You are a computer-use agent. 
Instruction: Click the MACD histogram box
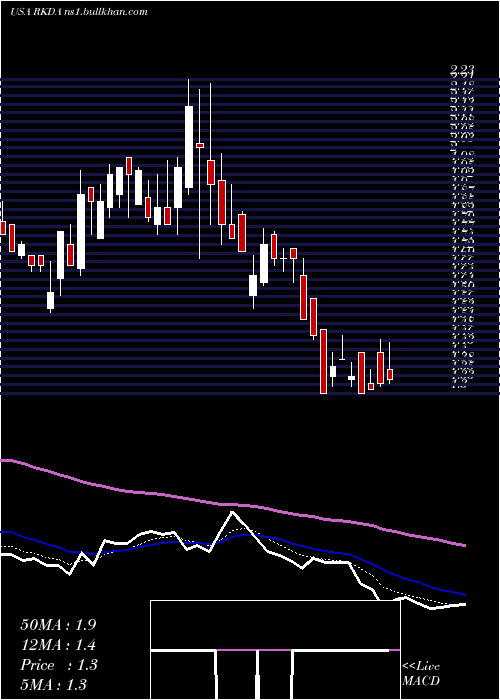(x=275, y=650)
